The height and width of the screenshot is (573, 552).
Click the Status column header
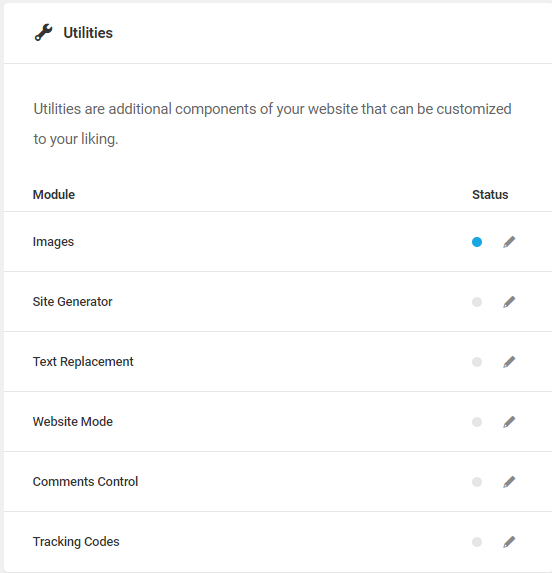[490, 195]
